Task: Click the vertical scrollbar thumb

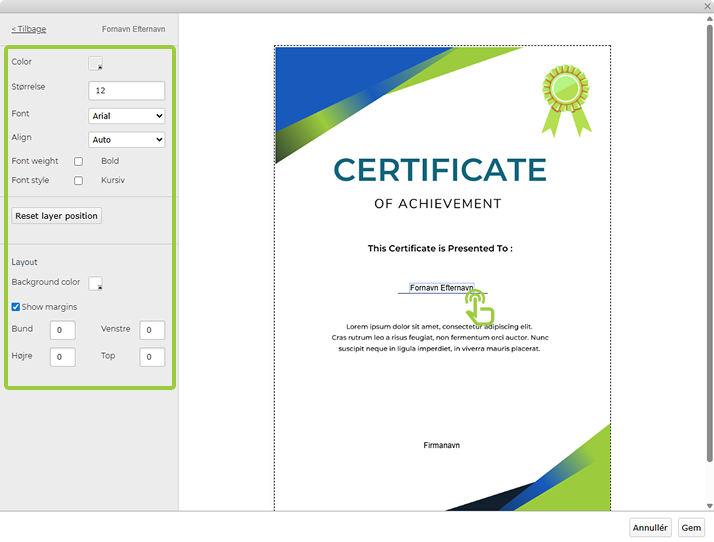Action: pos(709,243)
